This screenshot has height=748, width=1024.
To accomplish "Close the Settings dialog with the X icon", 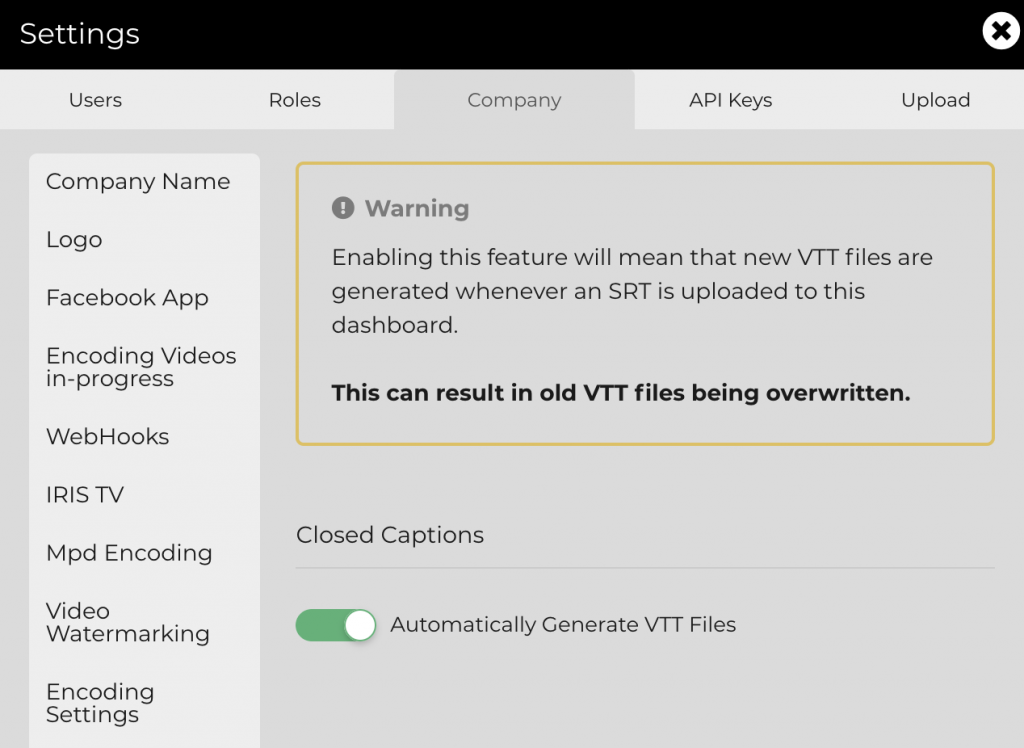I will pyautogui.click(x=1000, y=32).
